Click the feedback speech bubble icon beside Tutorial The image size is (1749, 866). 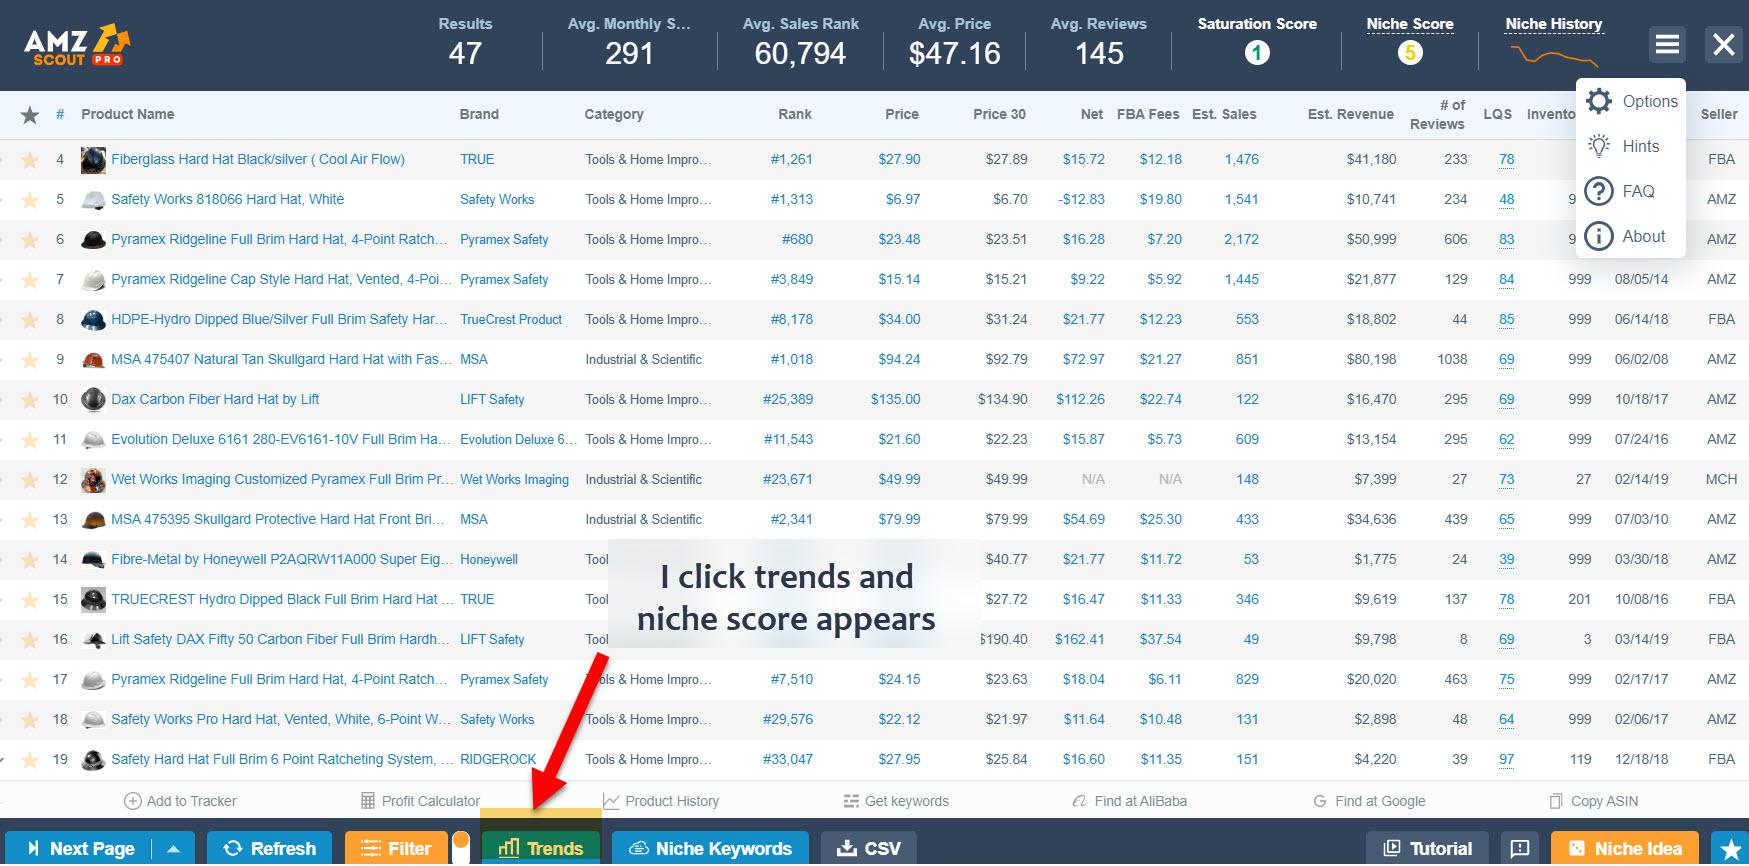click(1519, 848)
